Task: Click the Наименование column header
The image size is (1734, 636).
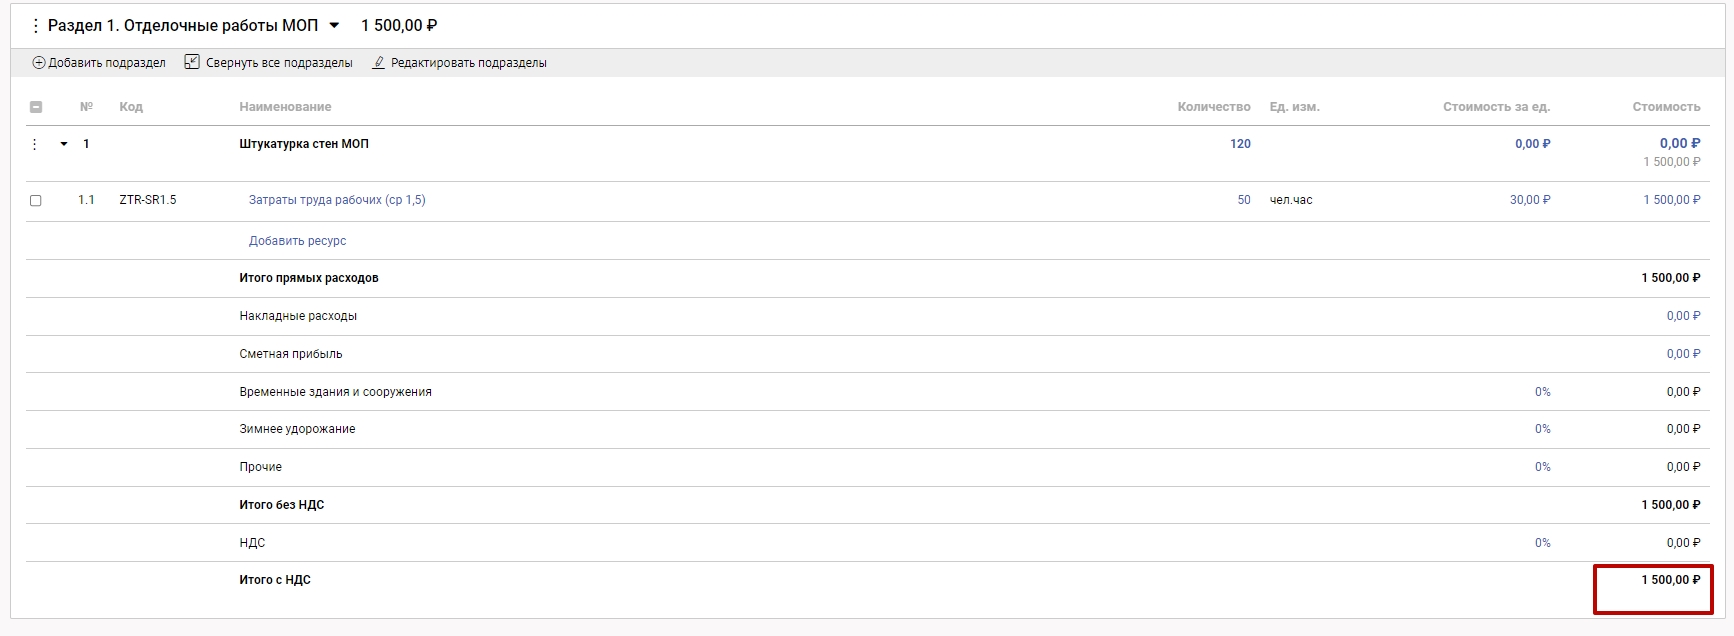Action: [x=285, y=107]
